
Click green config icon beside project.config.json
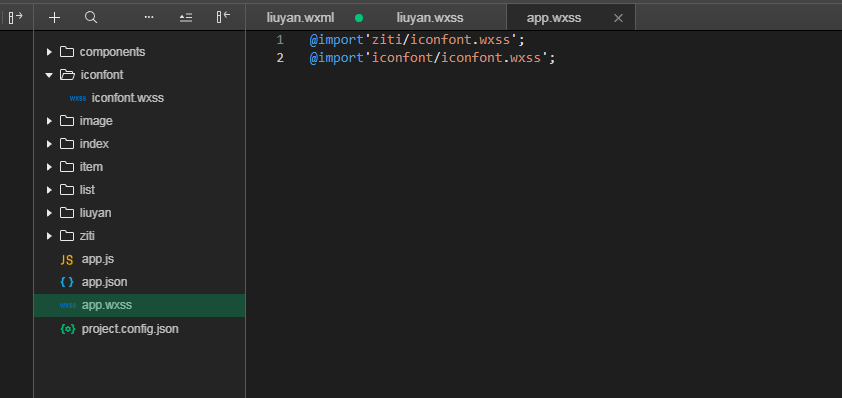pyautogui.click(x=68, y=329)
